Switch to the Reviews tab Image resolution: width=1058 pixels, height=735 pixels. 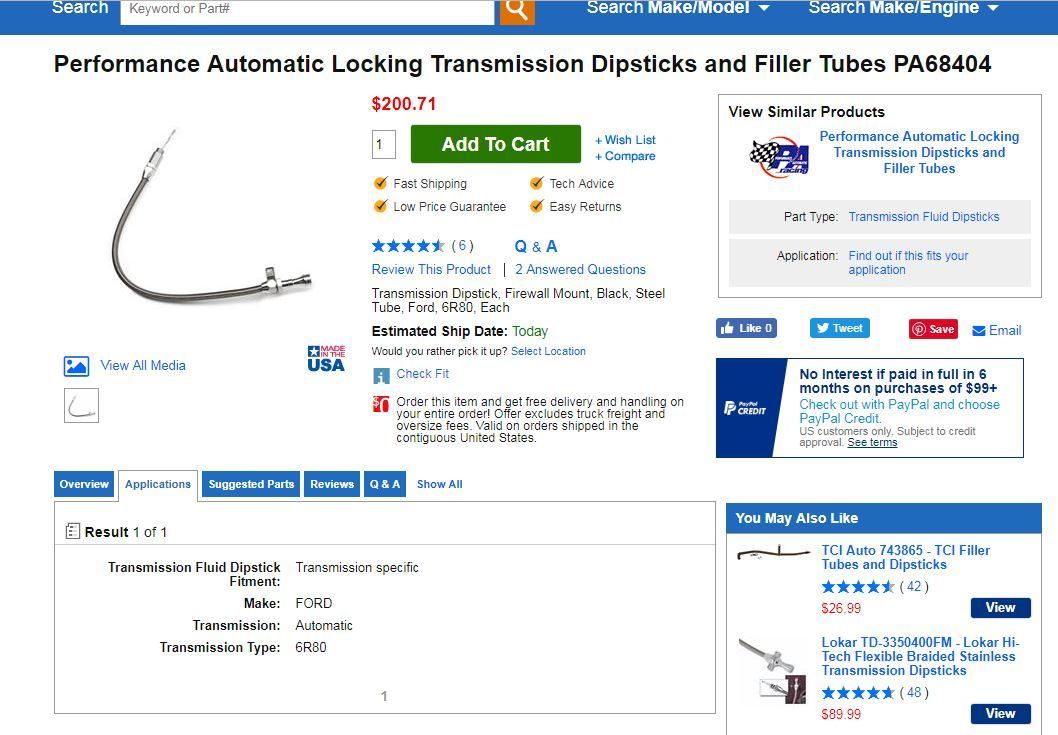click(331, 484)
